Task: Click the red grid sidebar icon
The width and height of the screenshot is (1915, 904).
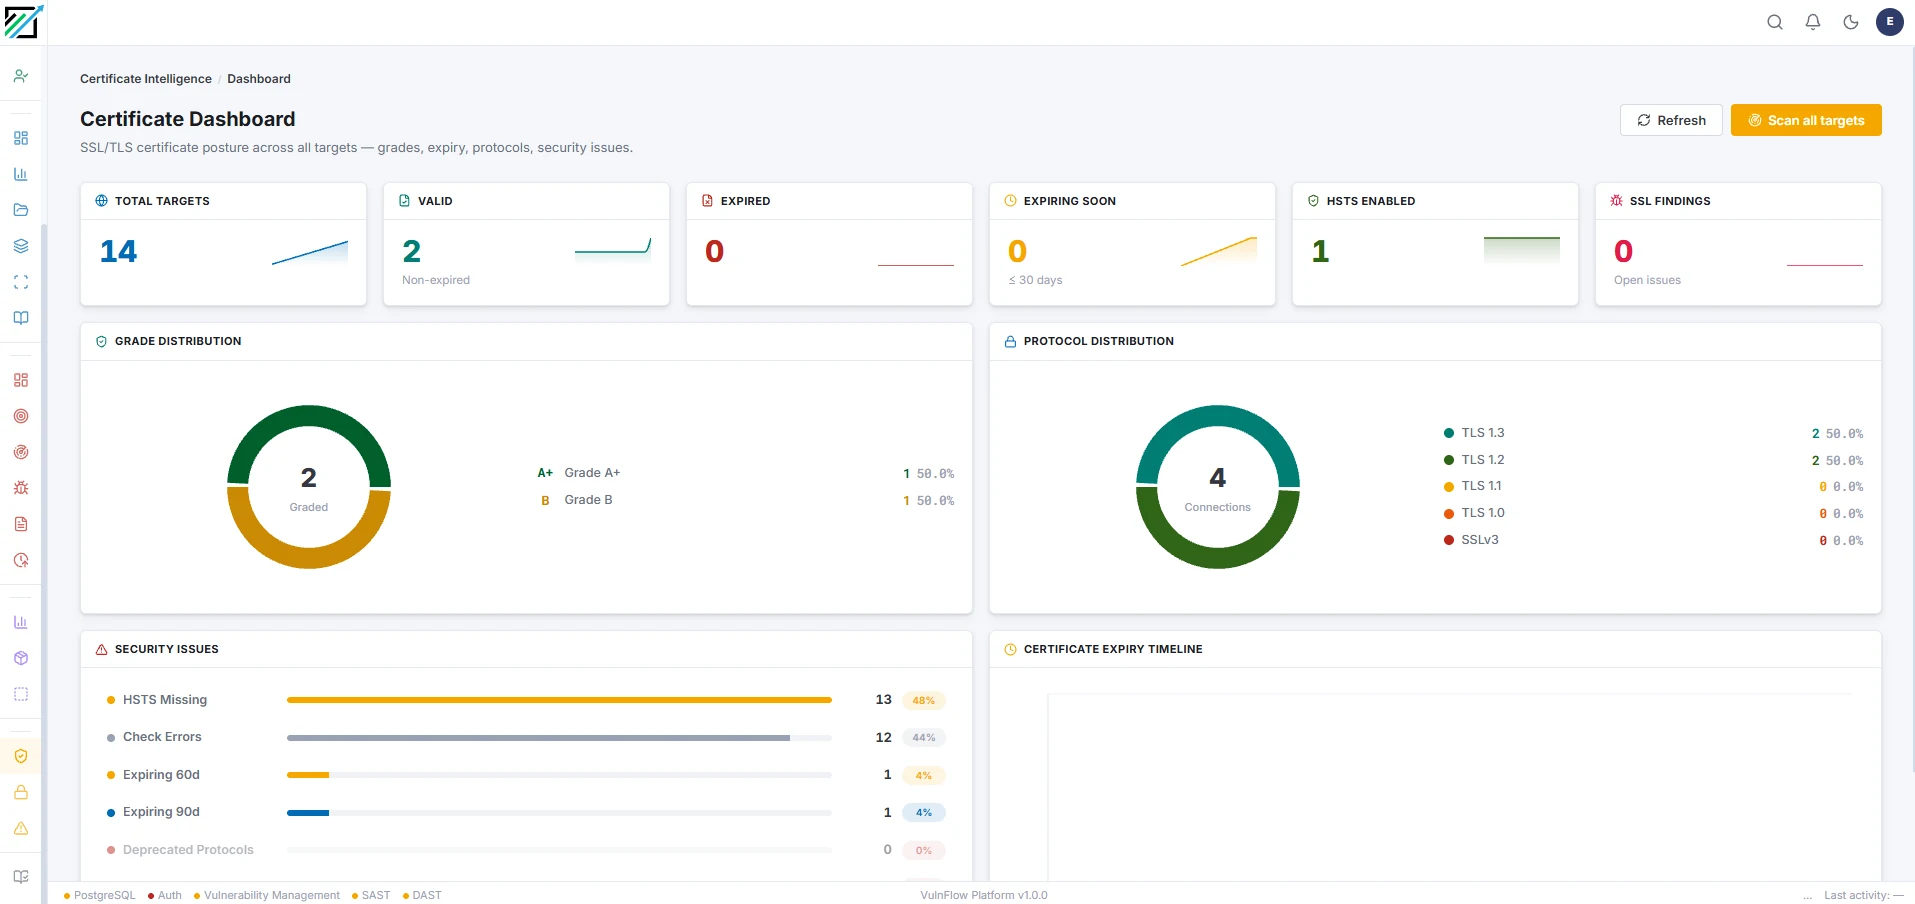Action: 21,380
